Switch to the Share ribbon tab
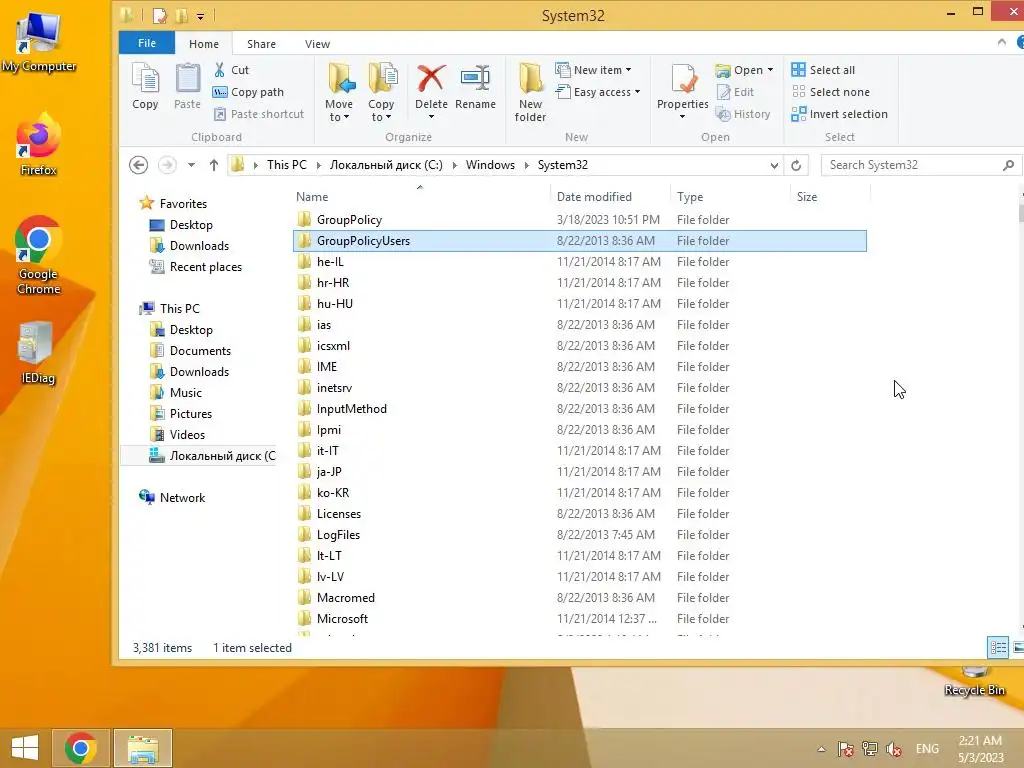The width and height of the screenshot is (1024, 768). pyautogui.click(x=261, y=44)
